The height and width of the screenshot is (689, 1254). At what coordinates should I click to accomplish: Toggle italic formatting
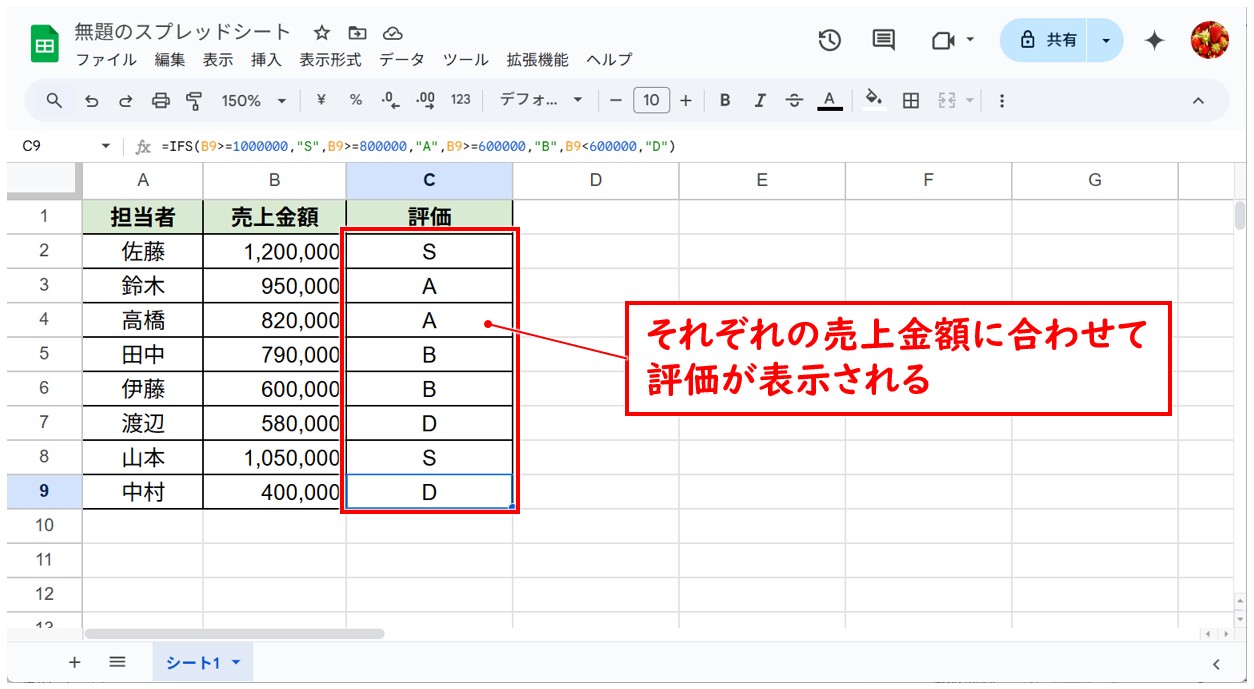(760, 100)
